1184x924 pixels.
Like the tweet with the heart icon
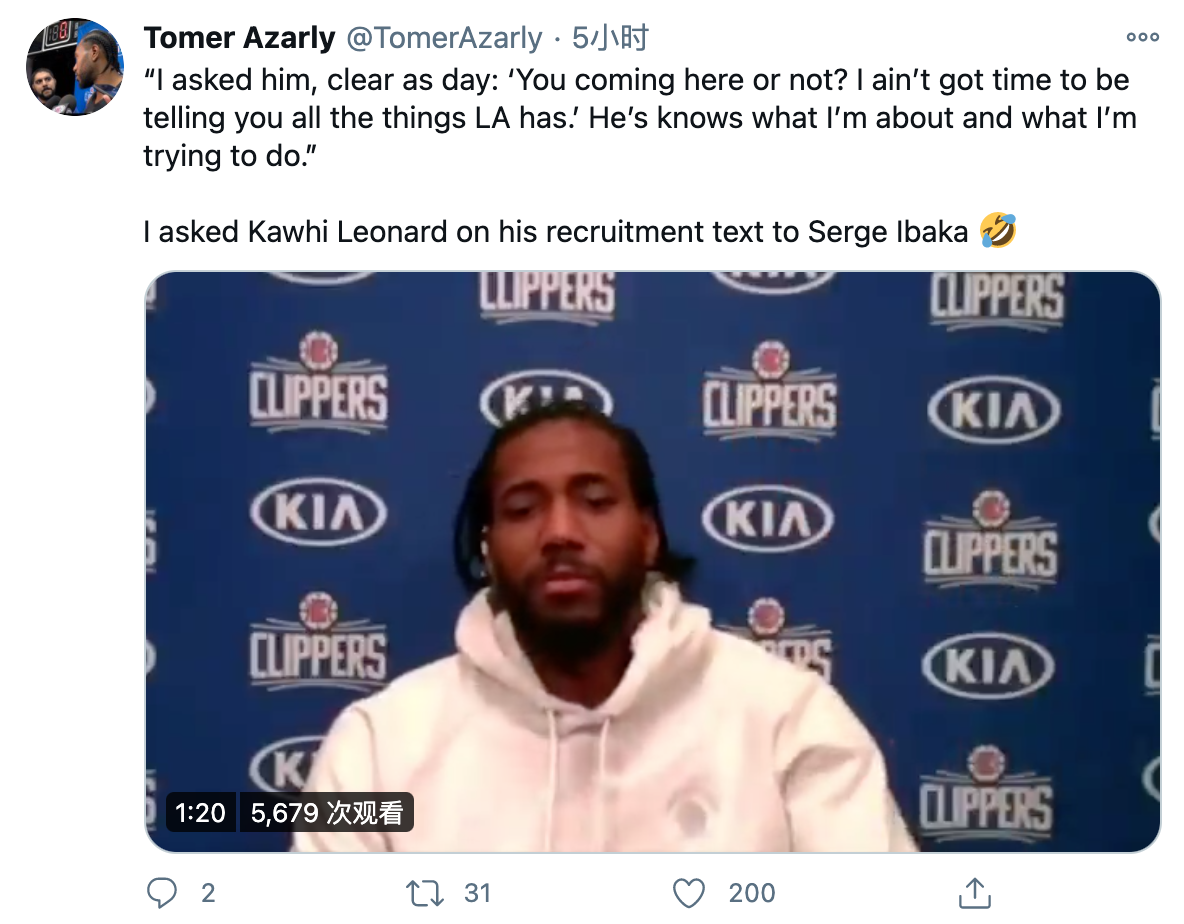coord(688,892)
